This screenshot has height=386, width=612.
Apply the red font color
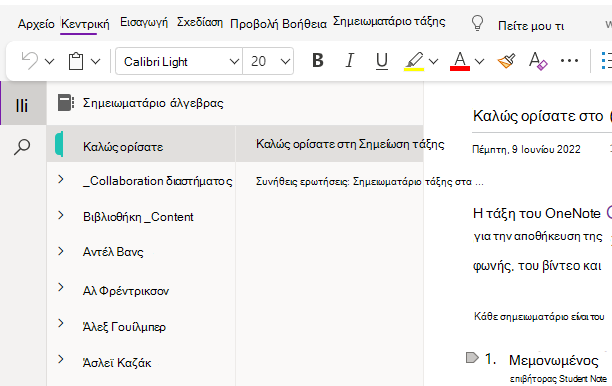[x=460, y=61]
